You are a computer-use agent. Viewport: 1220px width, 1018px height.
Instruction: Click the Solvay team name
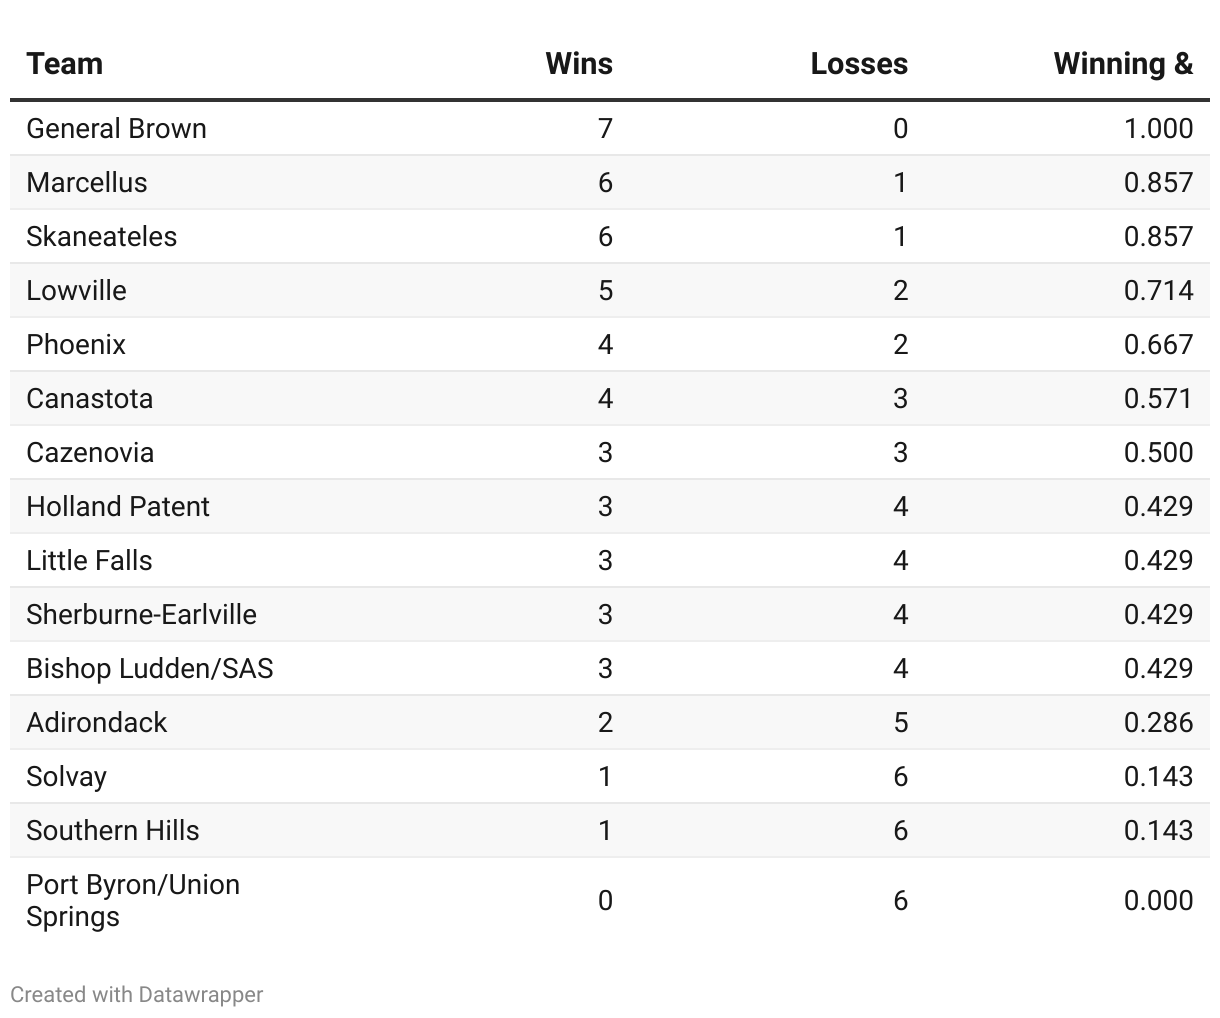click(x=67, y=776)
